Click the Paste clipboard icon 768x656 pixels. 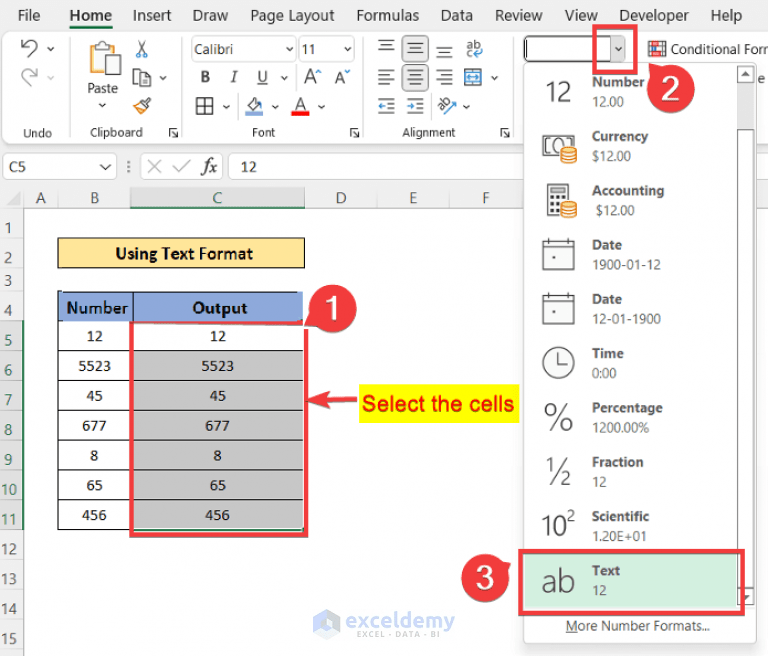pyautogui.click(x=104, y=58)
